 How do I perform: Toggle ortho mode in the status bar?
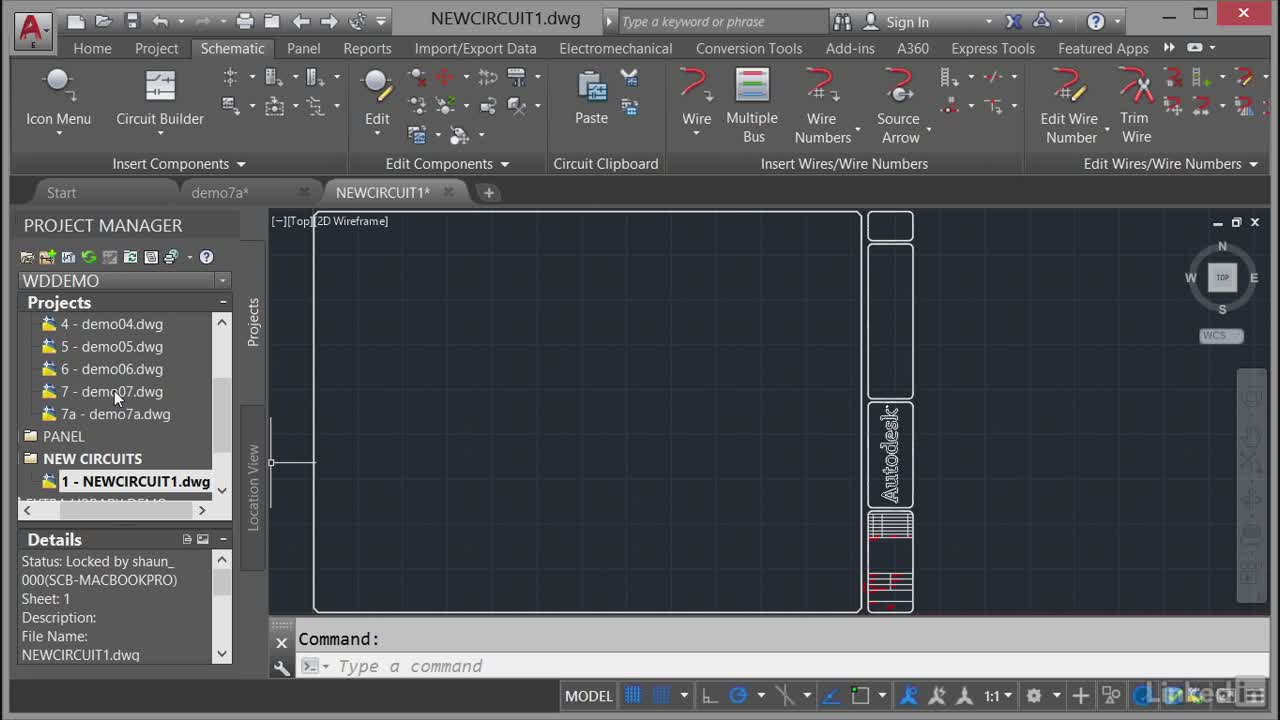[710, 696]
